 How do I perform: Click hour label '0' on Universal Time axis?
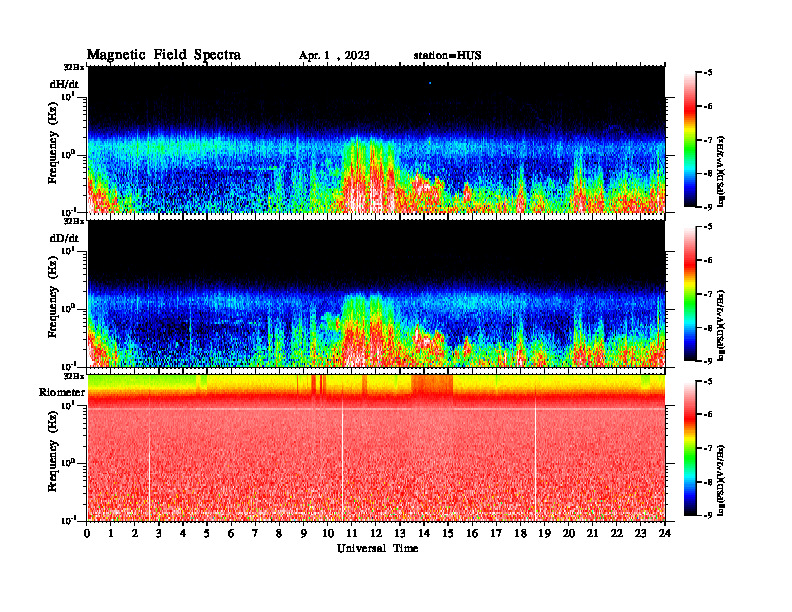88,534
